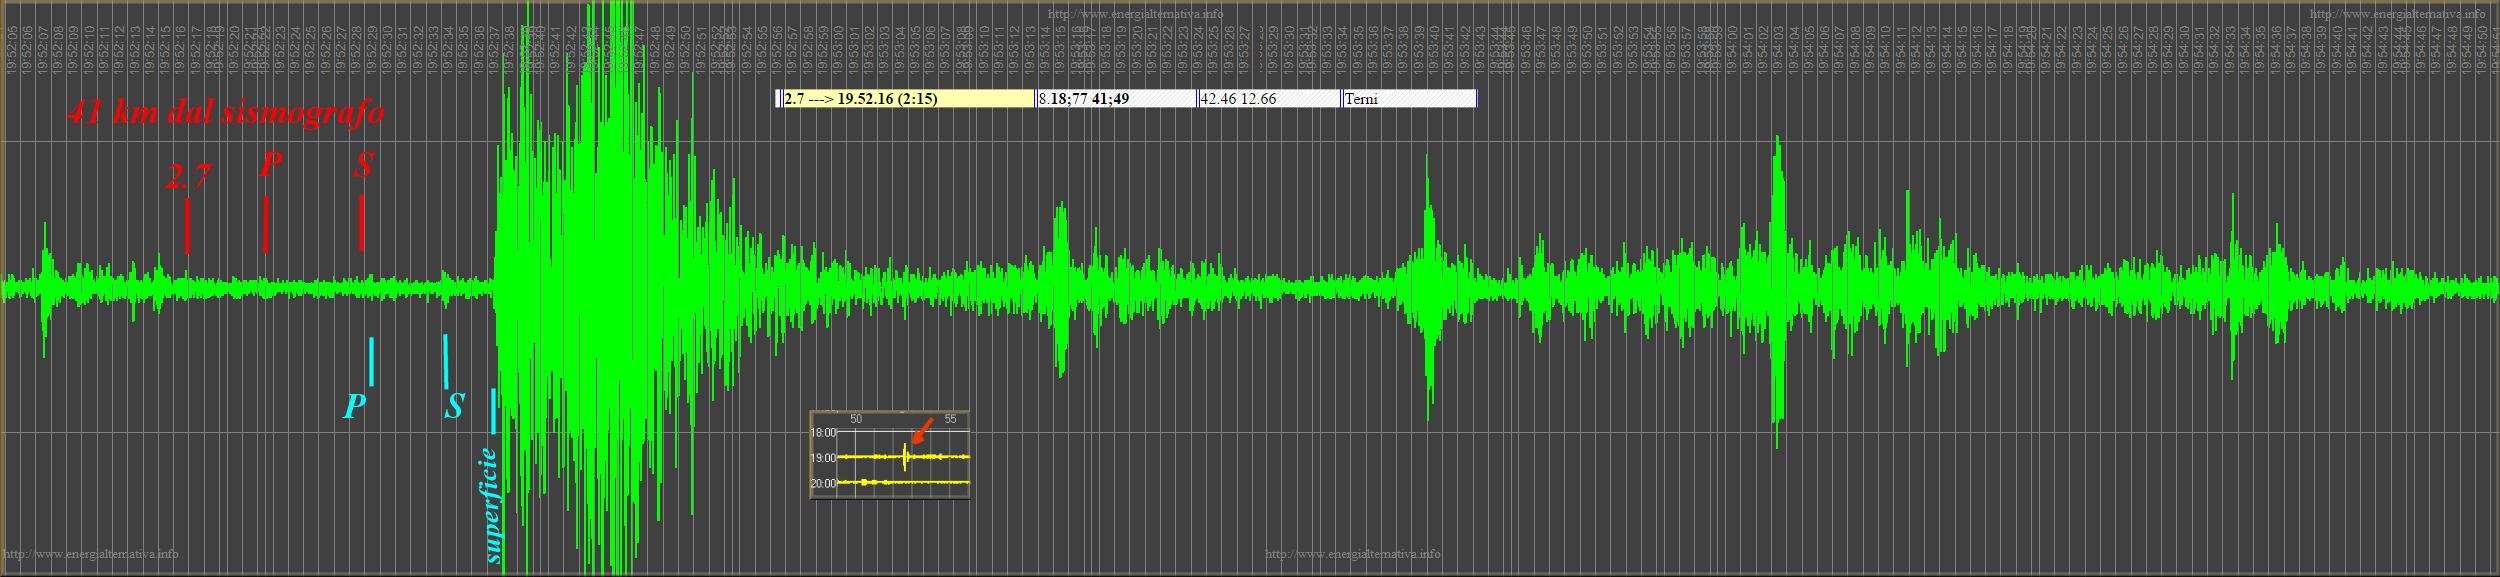Click the yellow '2.7 ---> 19.52.16 (2:15)' field
Screen dimensions: 2500x577
907,99
